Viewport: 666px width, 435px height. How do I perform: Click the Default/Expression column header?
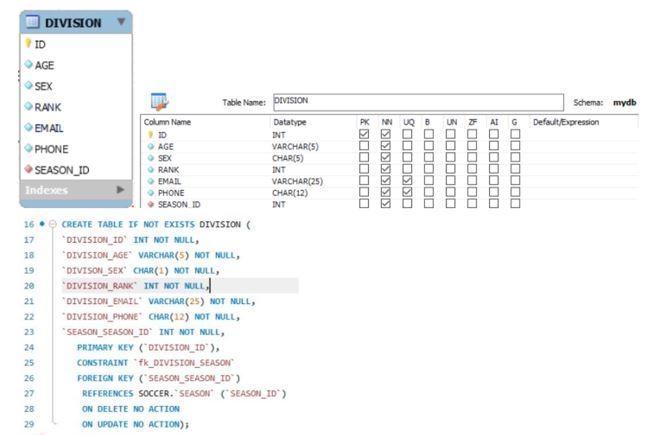[566, 122]
